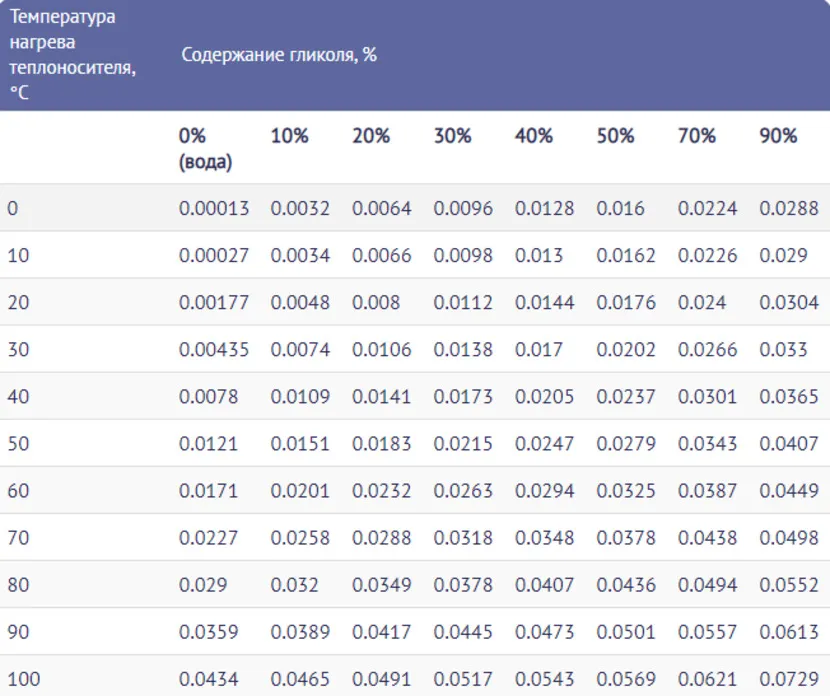Select the 30% glycol column heading

[x=452, y=136]
